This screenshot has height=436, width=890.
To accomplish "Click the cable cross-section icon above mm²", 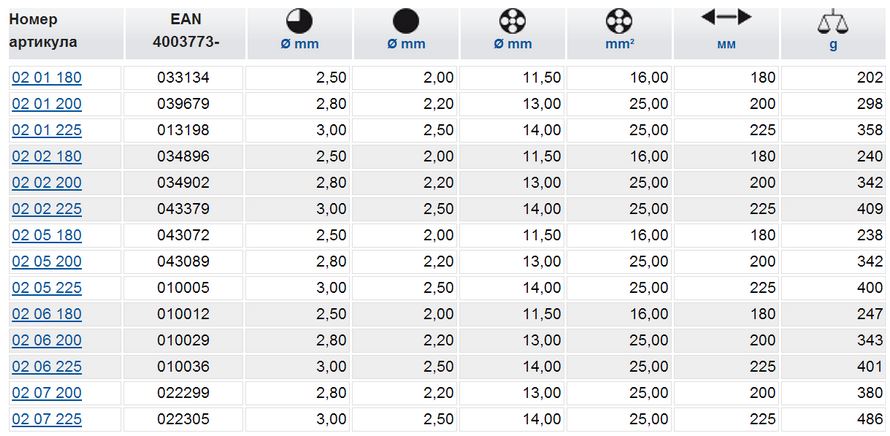I will click(x=619, y=20).
